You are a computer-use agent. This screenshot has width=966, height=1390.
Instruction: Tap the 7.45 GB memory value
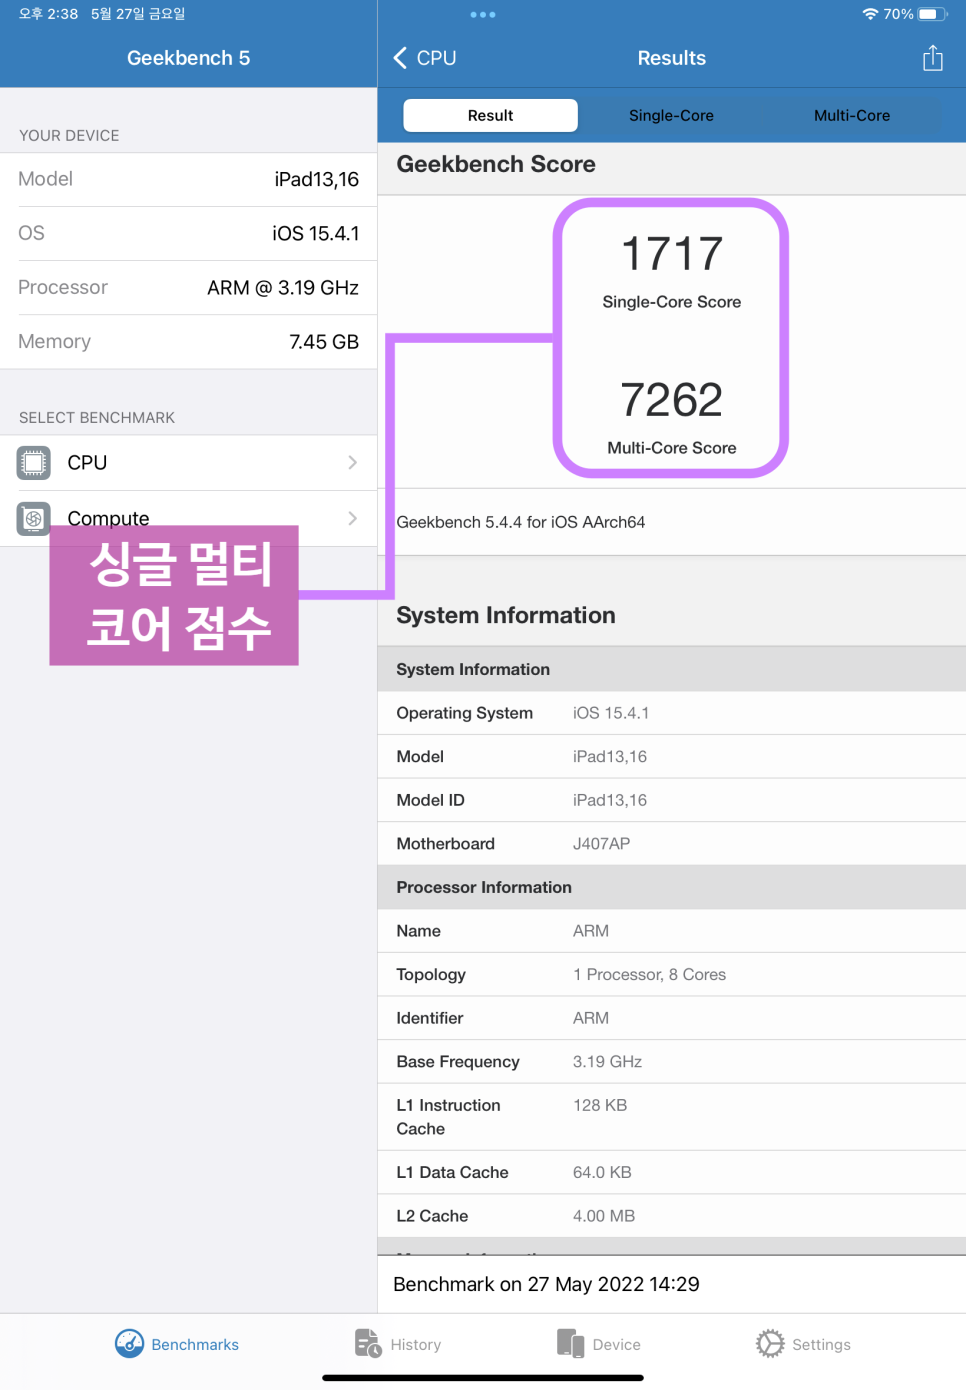tap(324, 341)
